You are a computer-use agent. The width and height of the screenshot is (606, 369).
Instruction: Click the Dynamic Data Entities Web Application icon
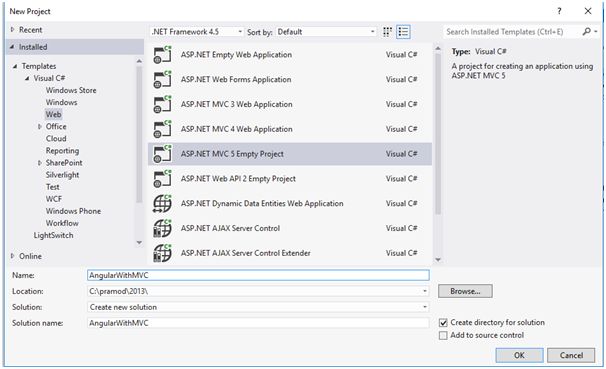click(x=162, y=203)
